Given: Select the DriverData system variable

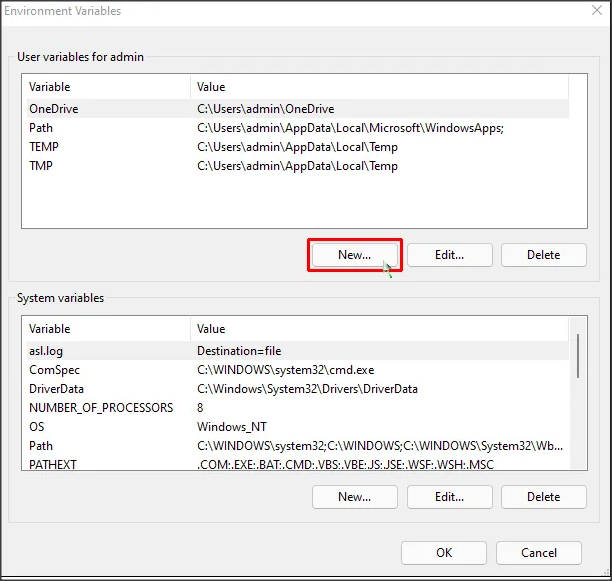Looking at the screenshot, I should coord(56,389).
